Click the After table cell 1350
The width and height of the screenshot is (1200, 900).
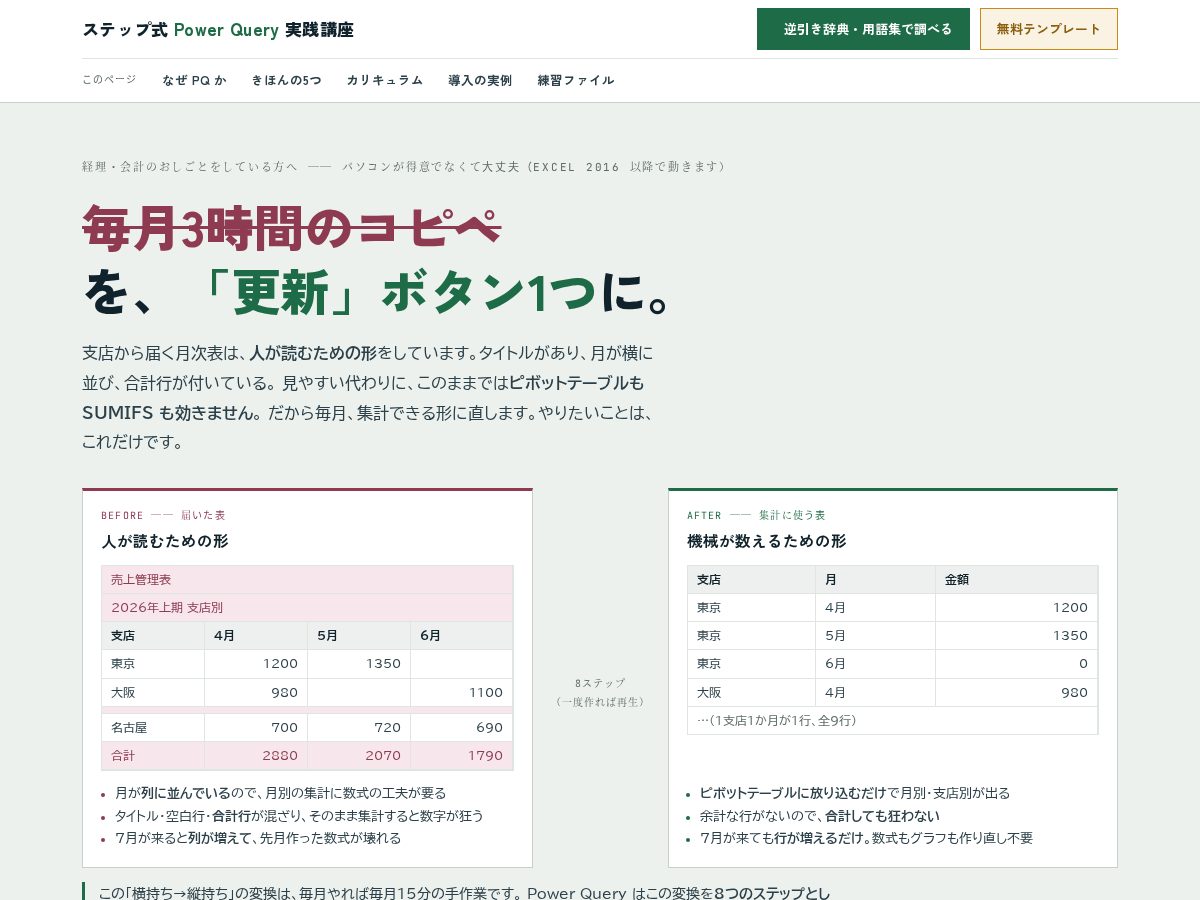[x=1016, y=636]
